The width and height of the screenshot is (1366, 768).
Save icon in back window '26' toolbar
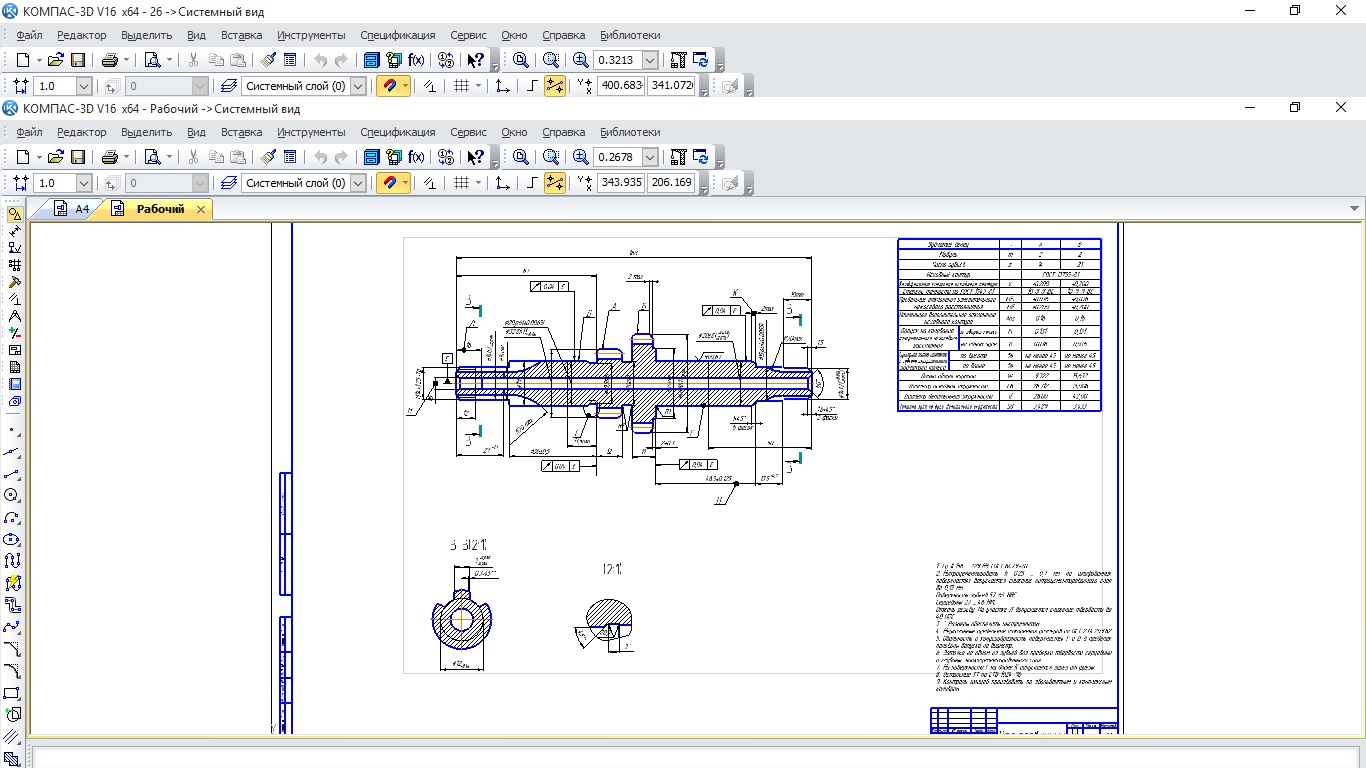[x=78, y=60]
